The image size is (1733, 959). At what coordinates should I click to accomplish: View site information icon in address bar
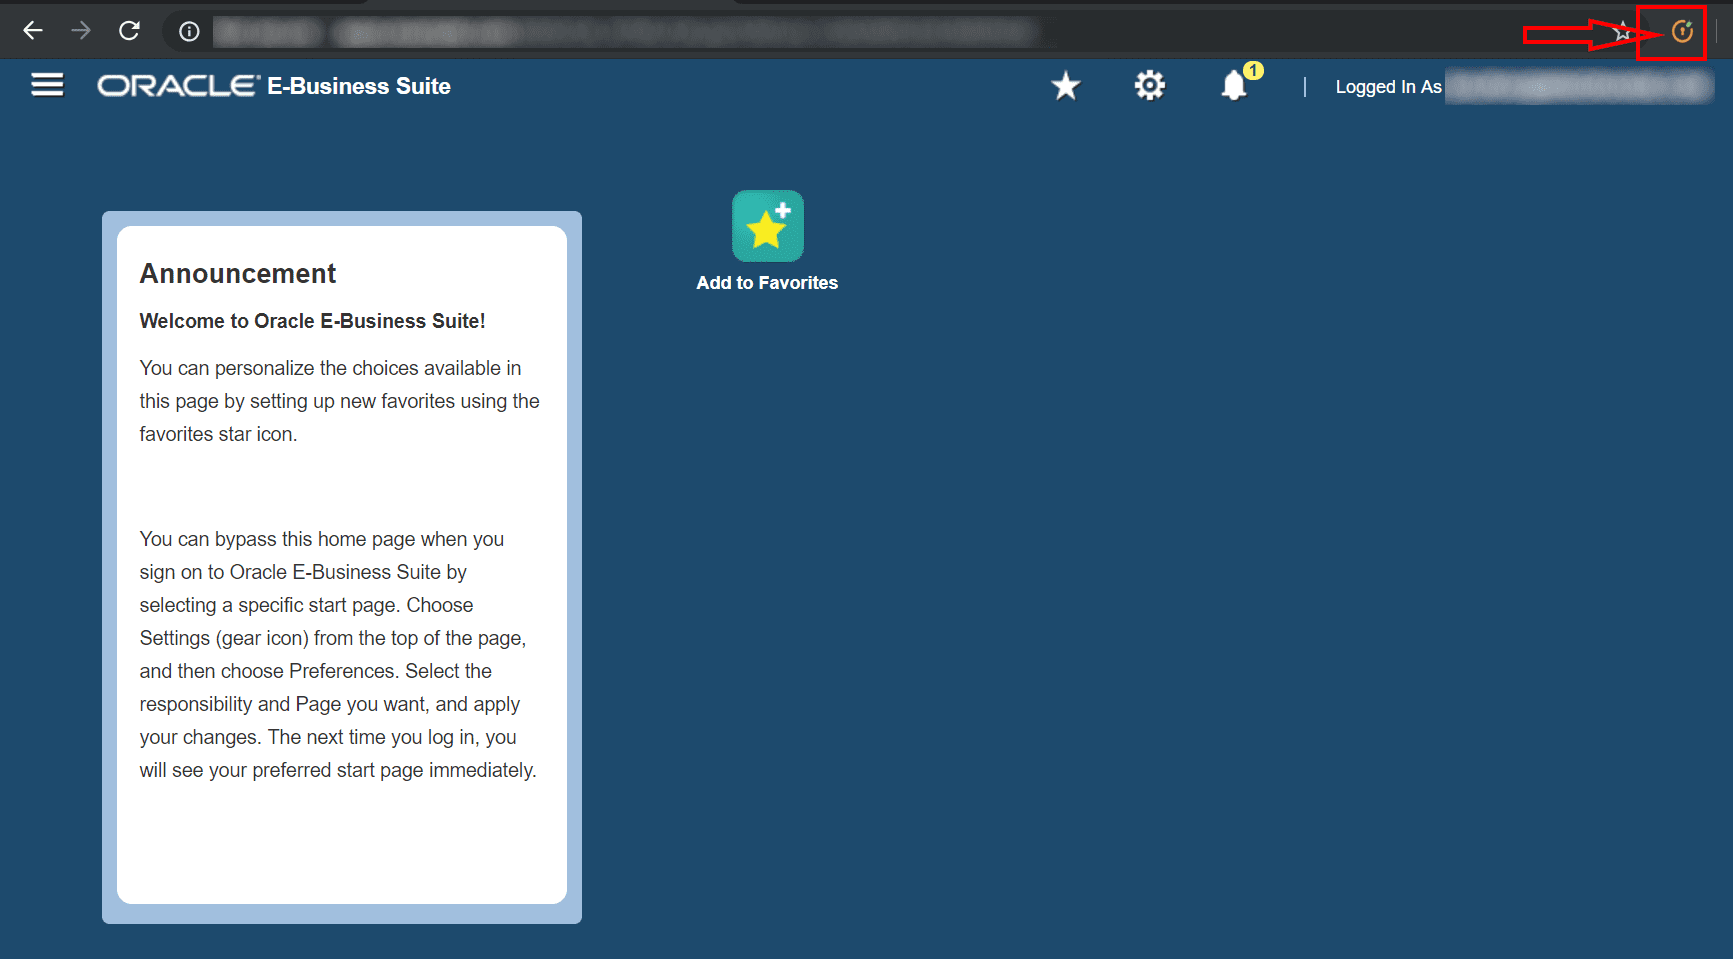[189, 32]
